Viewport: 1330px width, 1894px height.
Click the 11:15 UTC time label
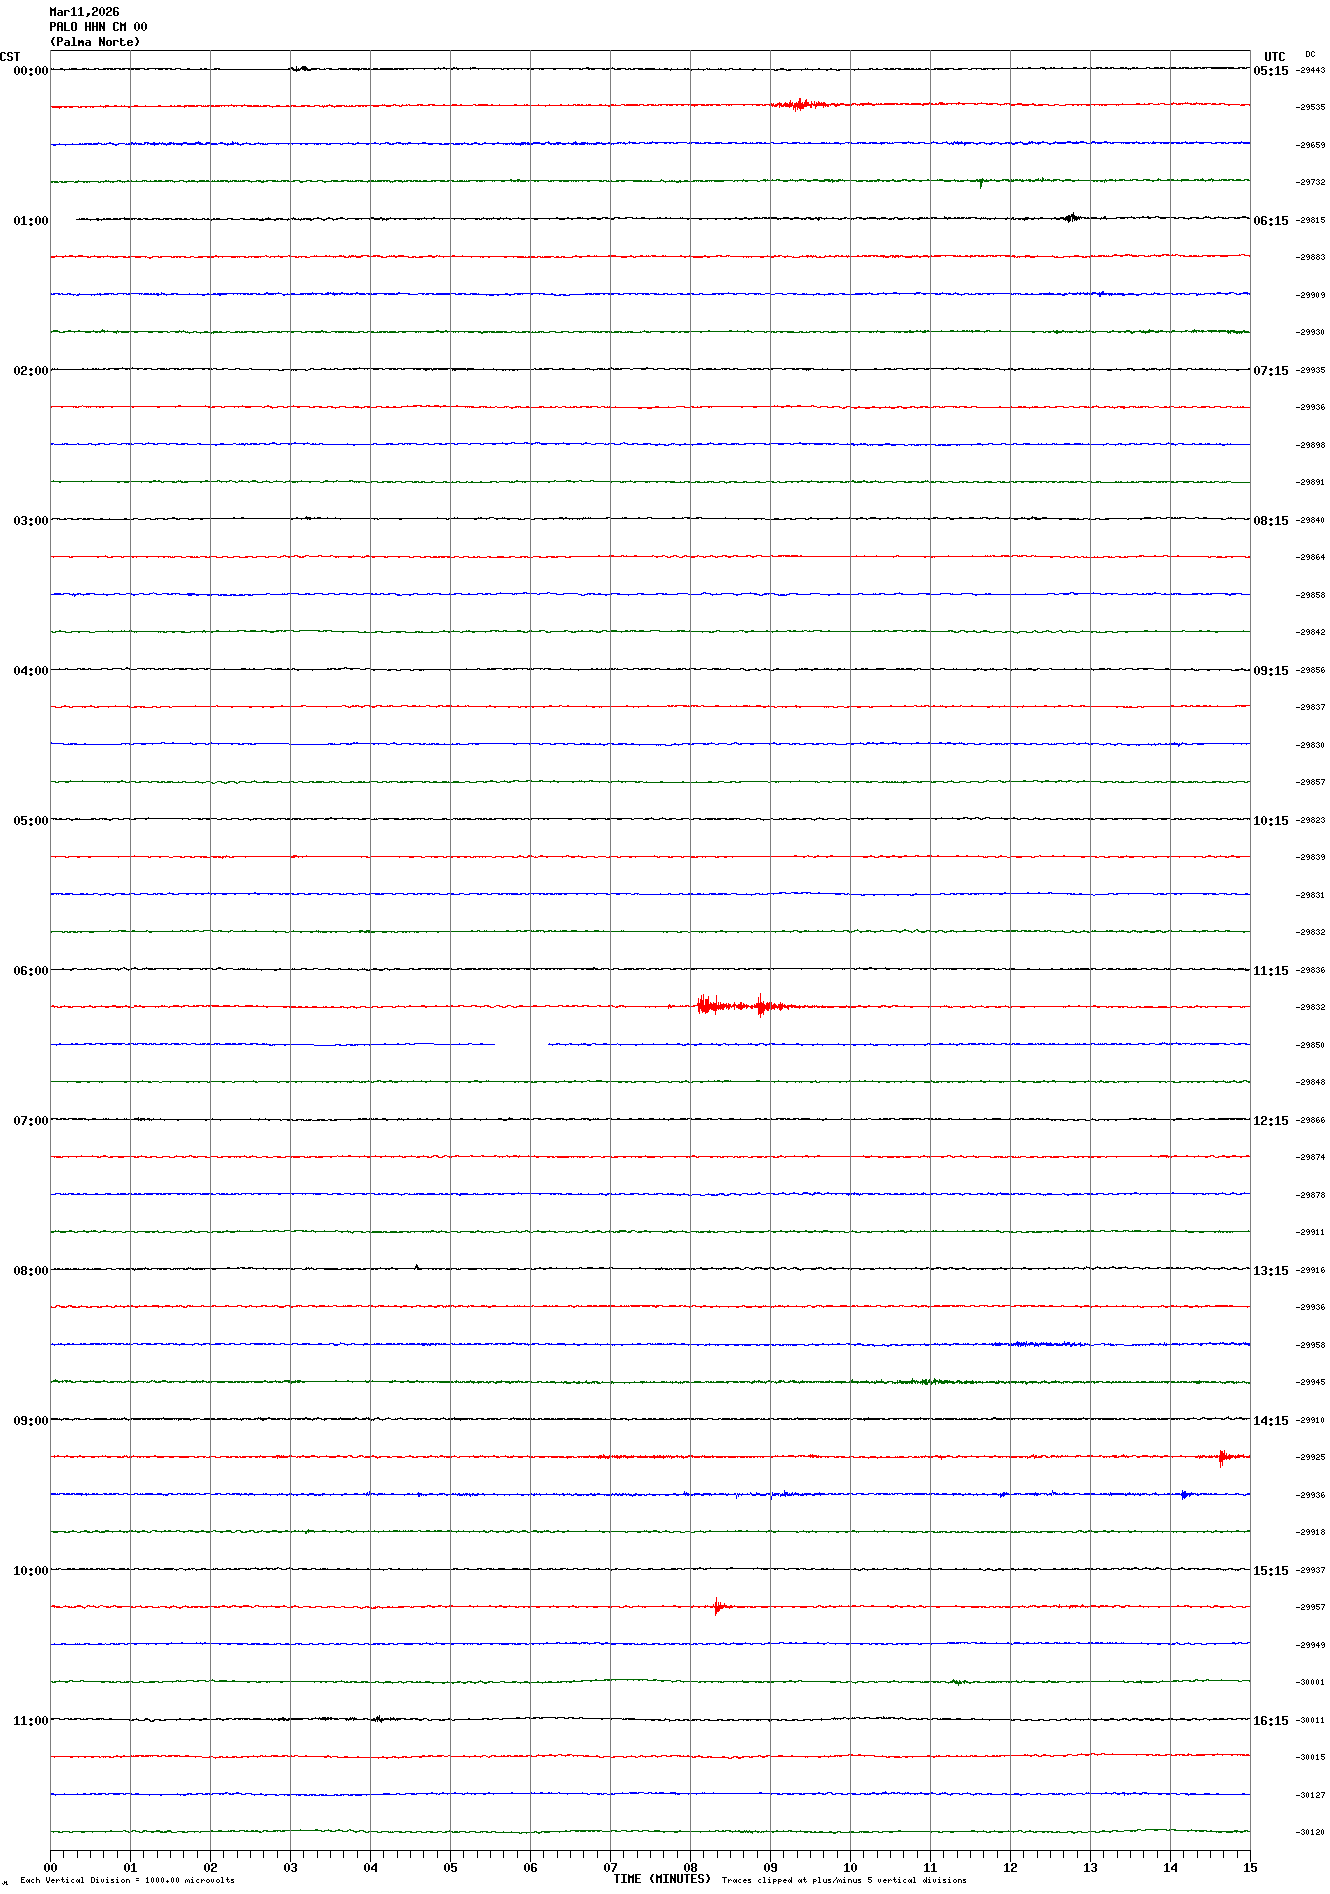1270,971
